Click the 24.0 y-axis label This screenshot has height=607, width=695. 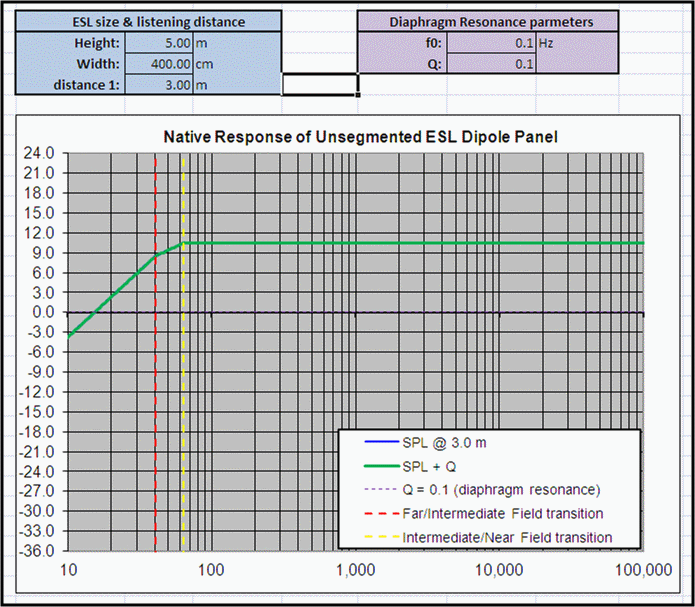click(x=40, y=153)
